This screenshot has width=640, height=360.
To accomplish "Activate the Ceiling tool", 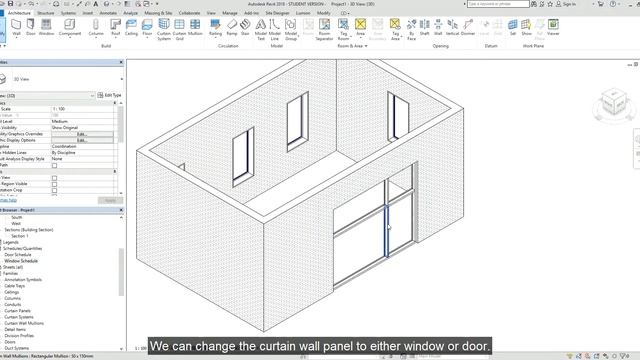I will pos(131,28).
